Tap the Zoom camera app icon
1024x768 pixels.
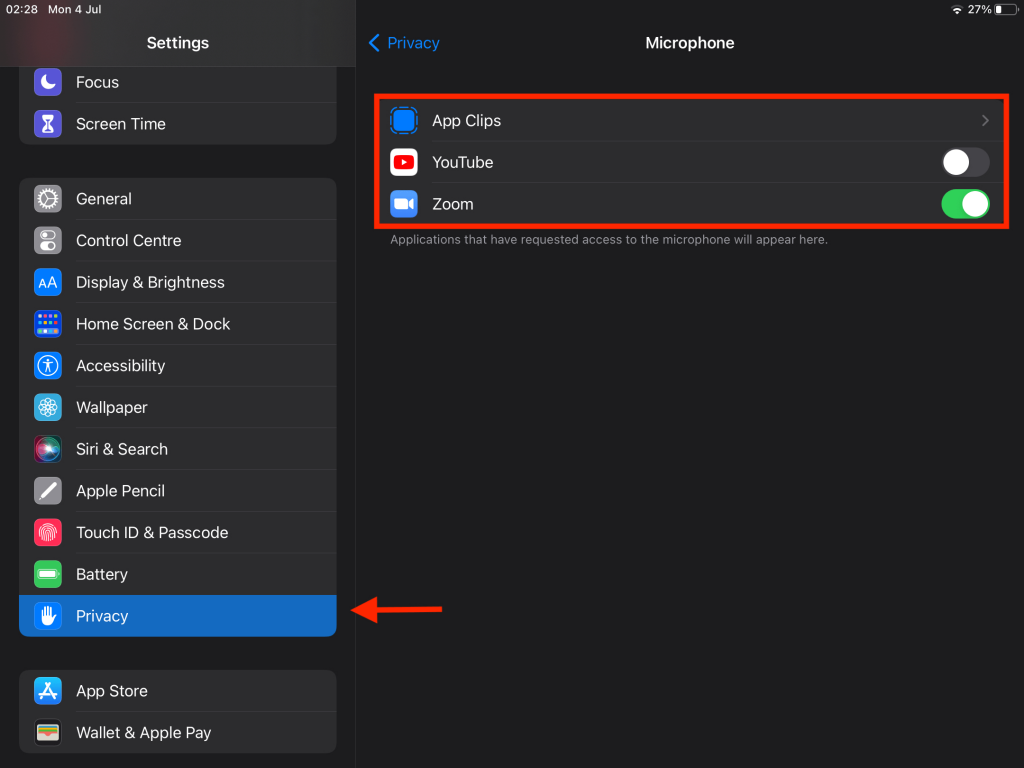(x=404, y=204)
